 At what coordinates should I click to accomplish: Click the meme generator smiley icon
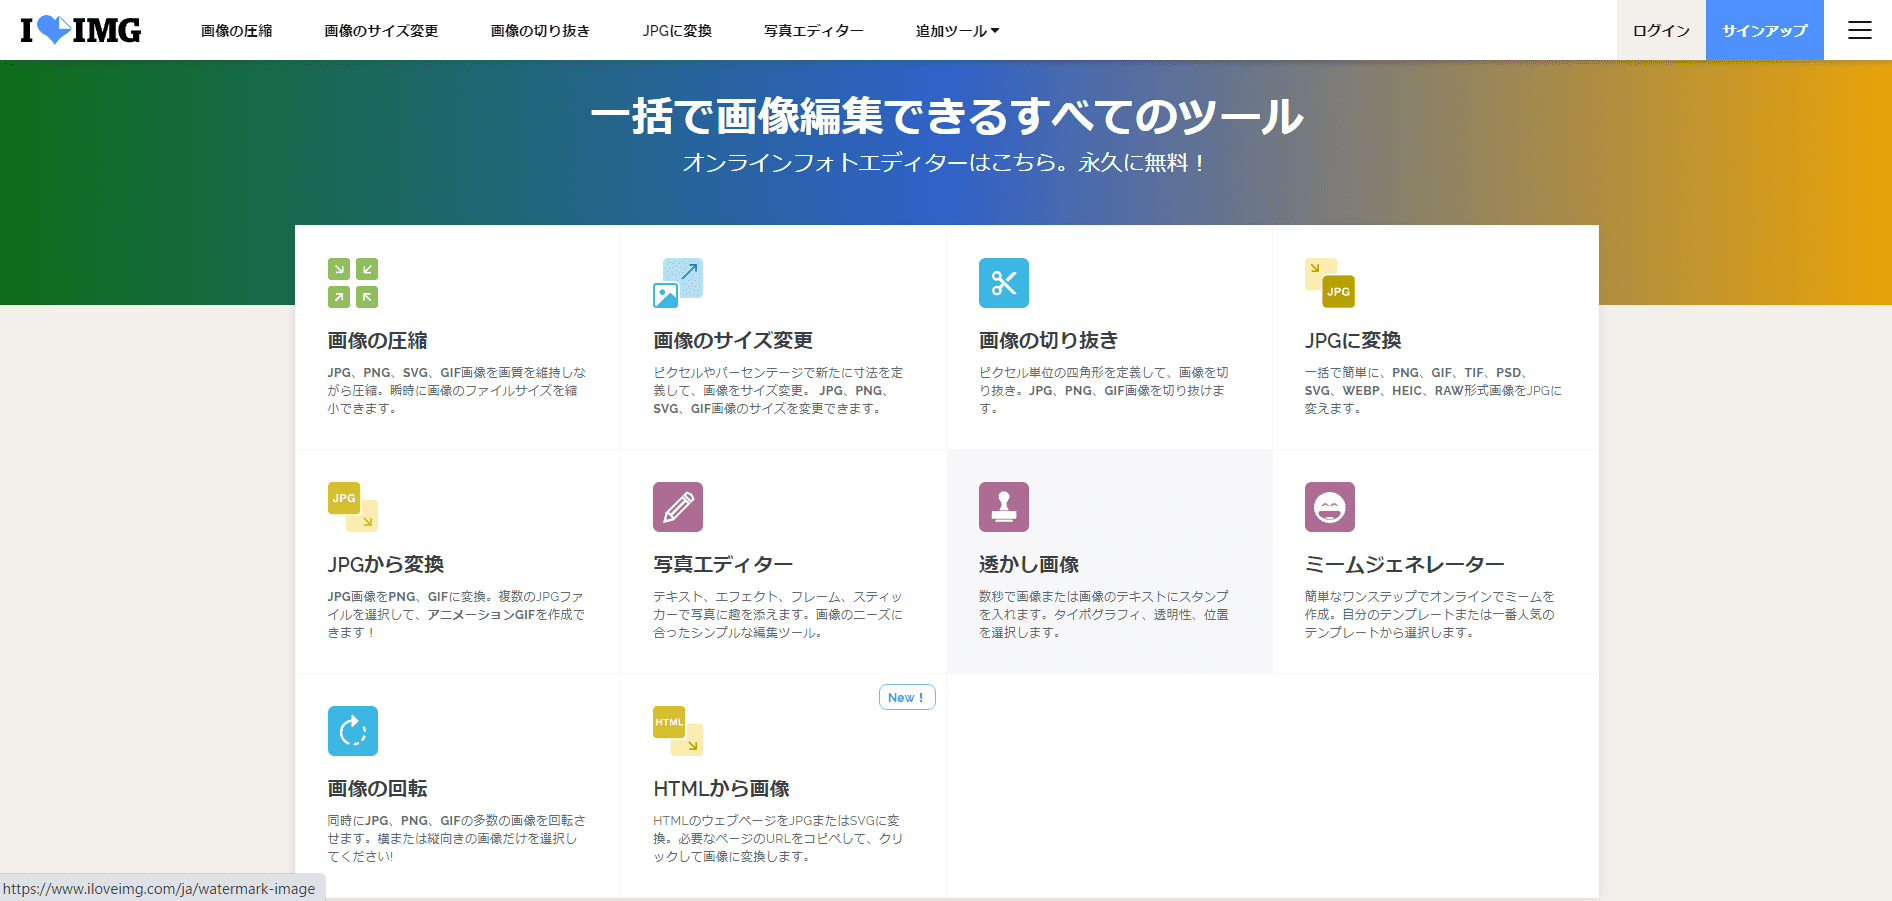[1329, 507]
